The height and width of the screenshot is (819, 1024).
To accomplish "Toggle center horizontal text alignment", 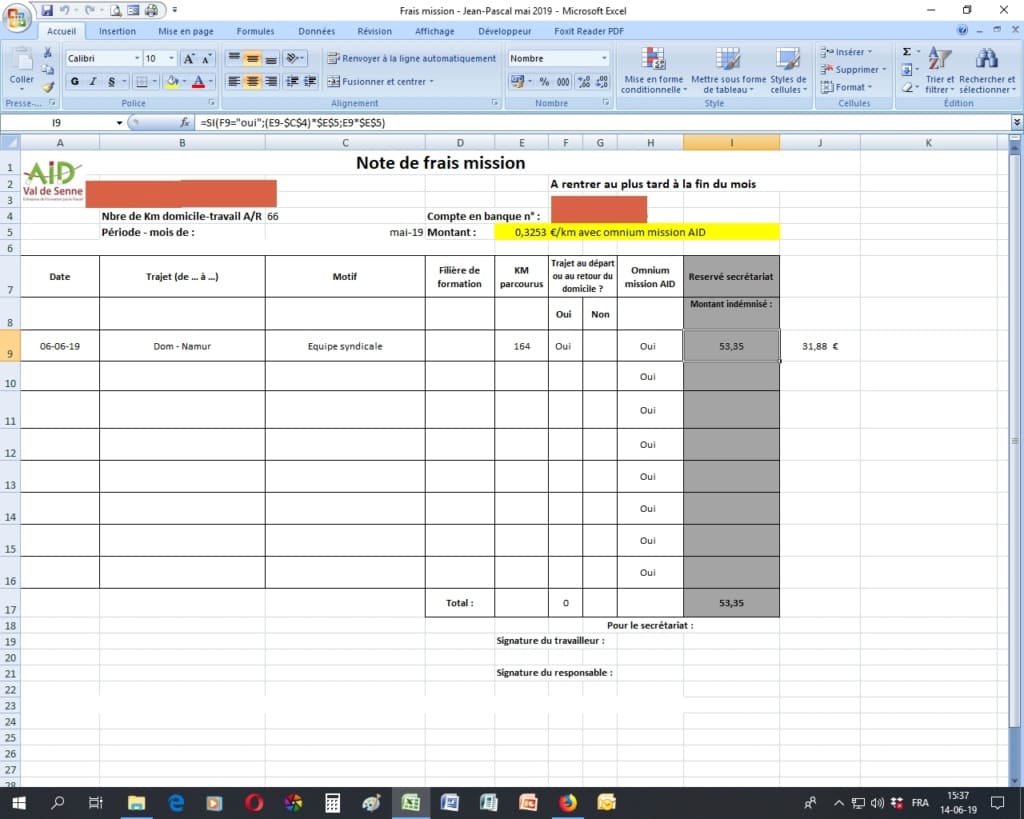I will 252,82.
